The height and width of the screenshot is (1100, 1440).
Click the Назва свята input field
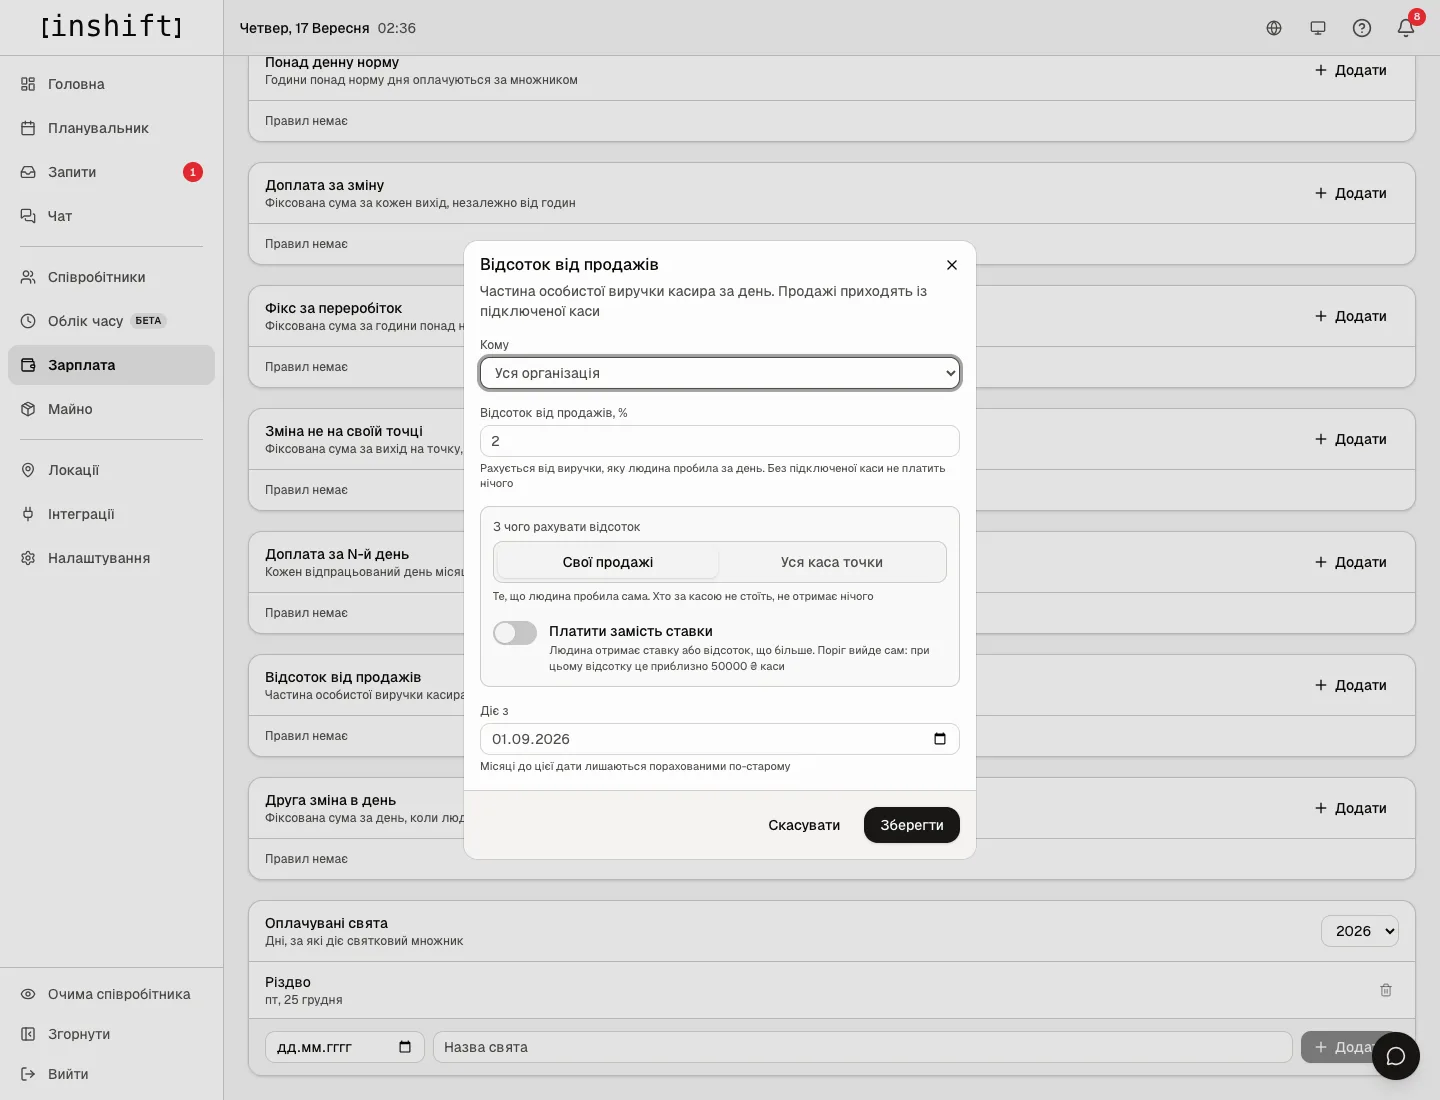(863, 1047)
